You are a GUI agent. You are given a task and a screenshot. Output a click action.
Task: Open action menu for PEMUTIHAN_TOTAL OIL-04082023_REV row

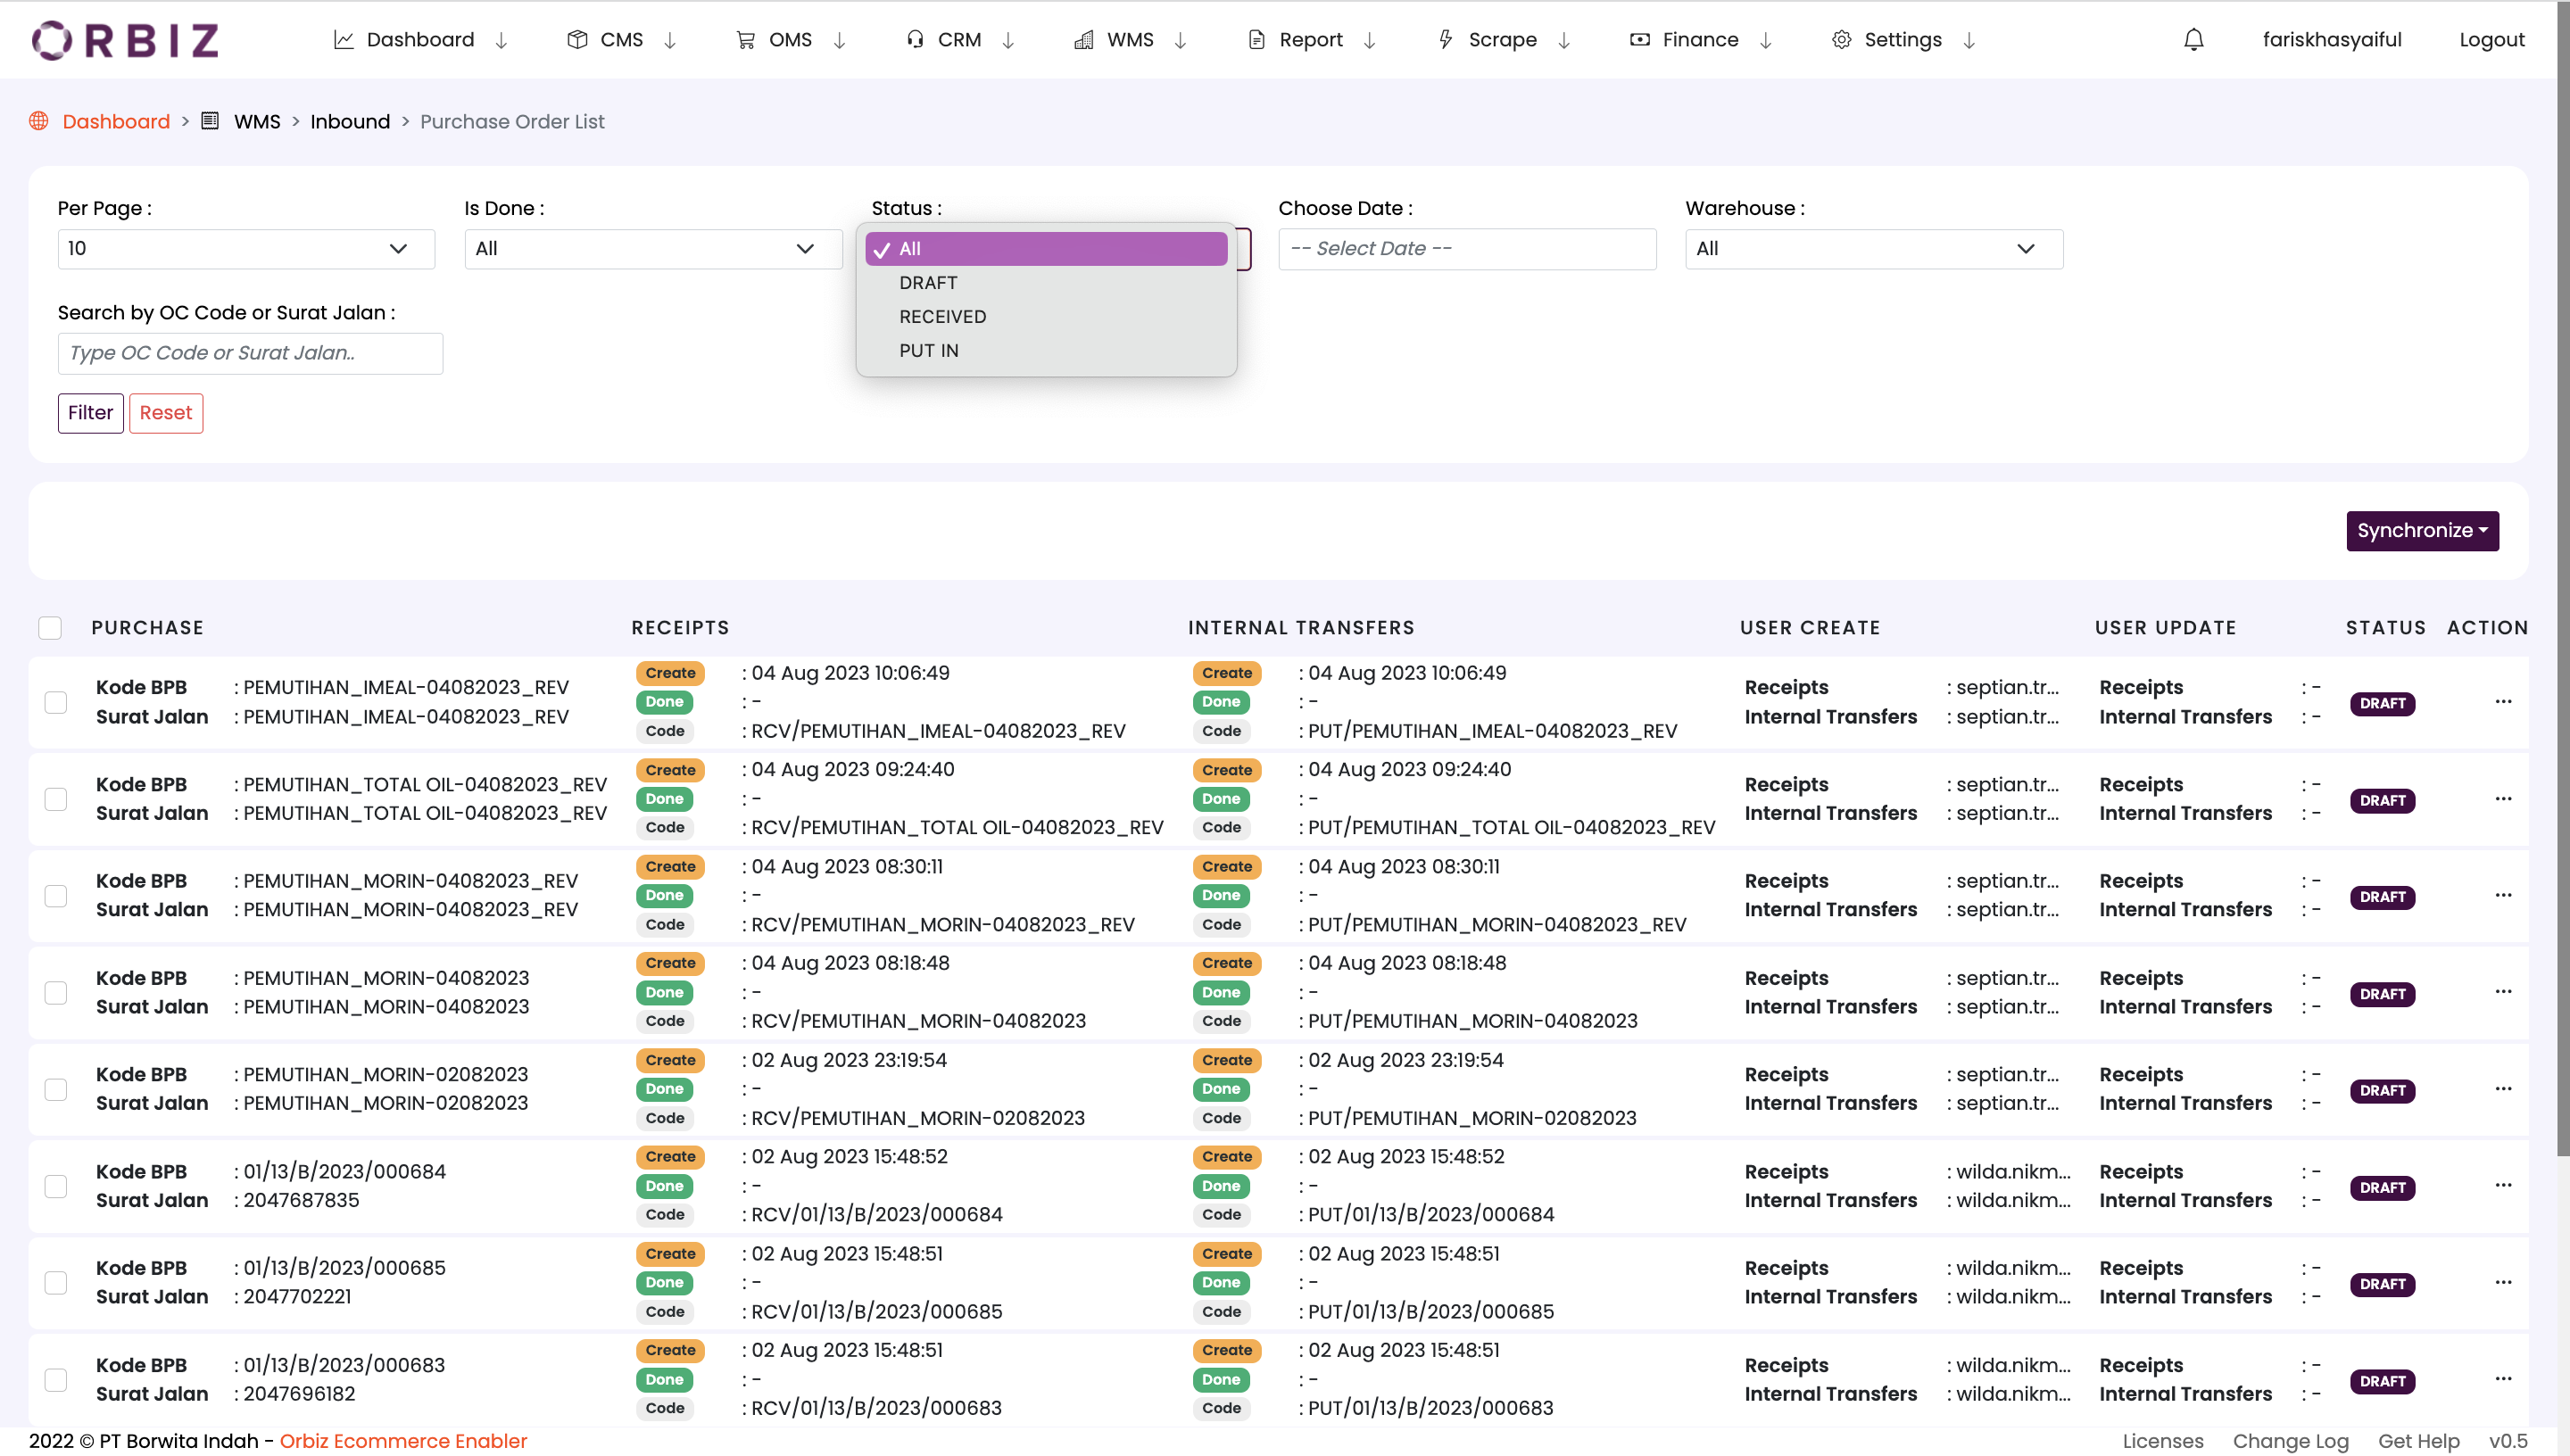coord(2503,799)
